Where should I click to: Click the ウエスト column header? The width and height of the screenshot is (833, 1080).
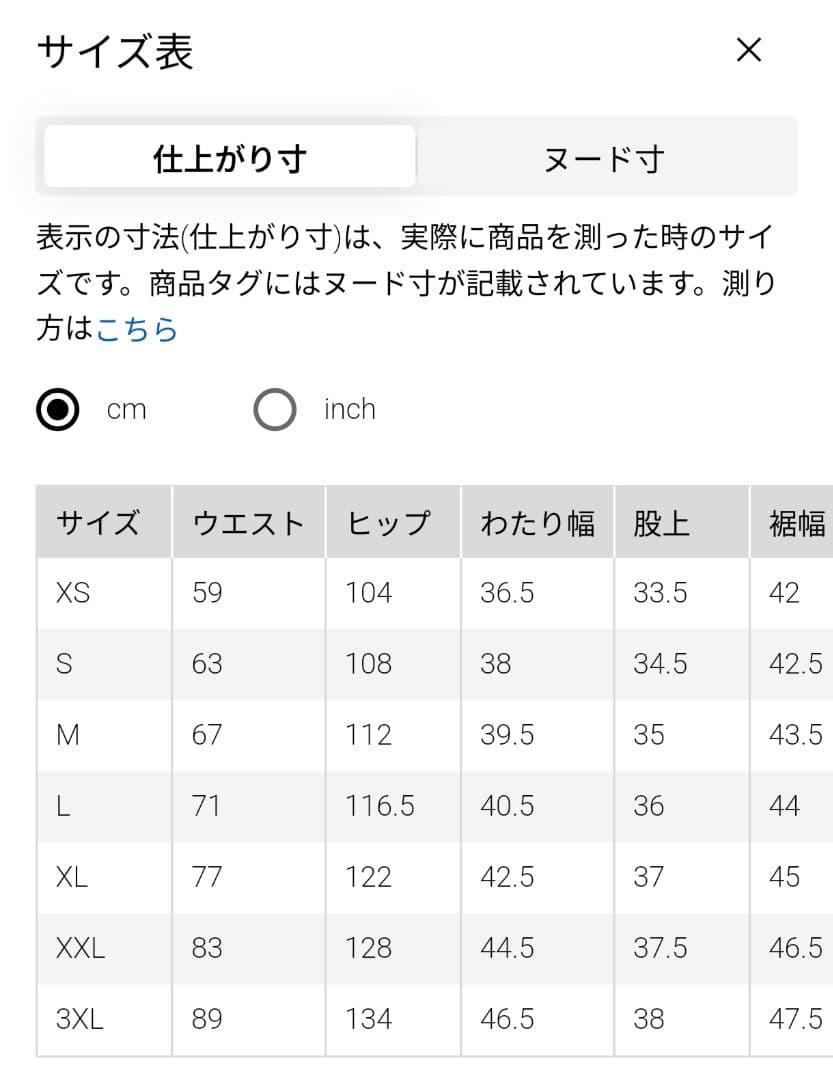(249, 522)
